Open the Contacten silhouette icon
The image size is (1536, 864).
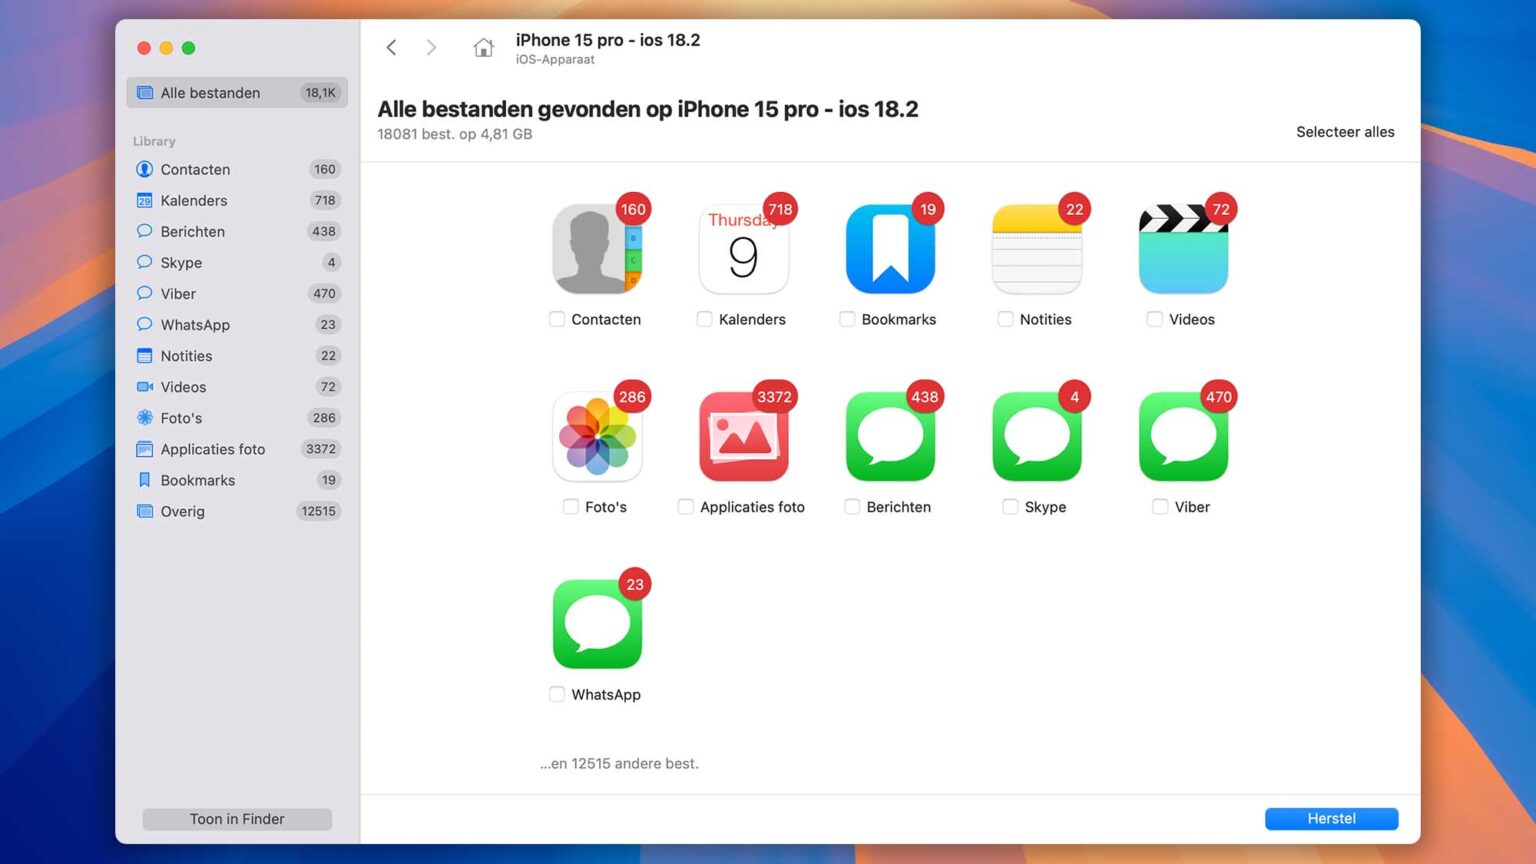click(x=596, y=250)
